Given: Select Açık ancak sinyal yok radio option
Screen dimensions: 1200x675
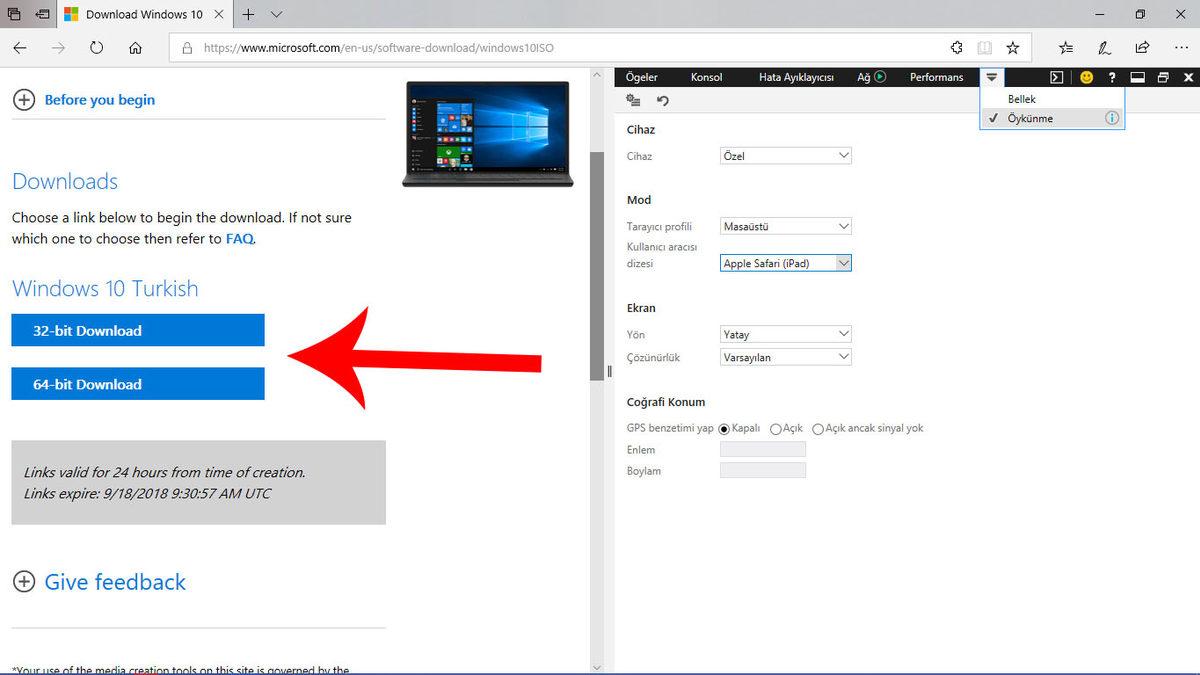Looking at the screenshot, I should click(818, 429).
